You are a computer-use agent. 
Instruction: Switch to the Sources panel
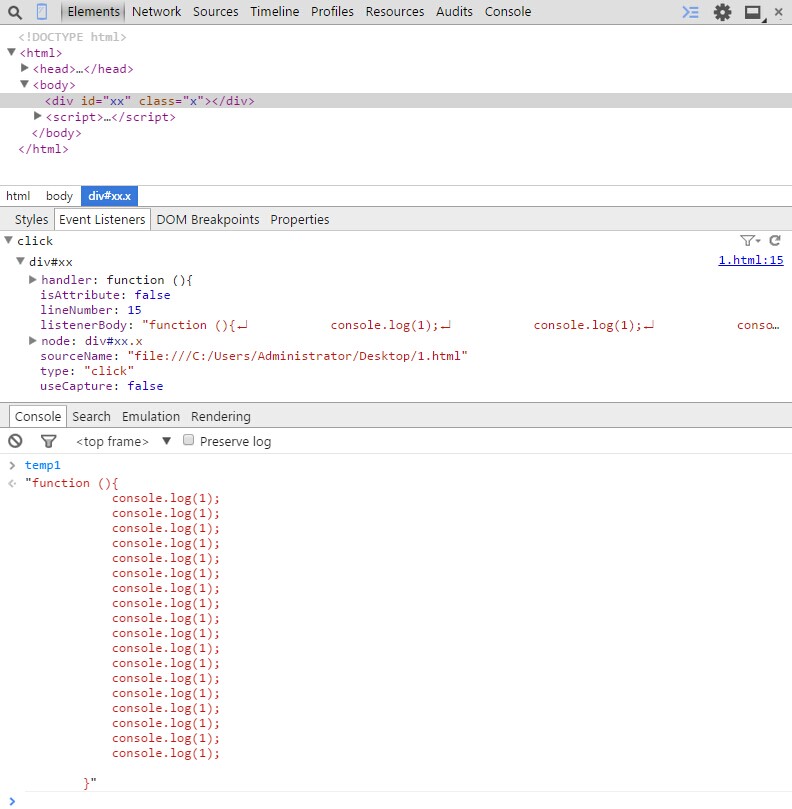[x=216, y=11]
